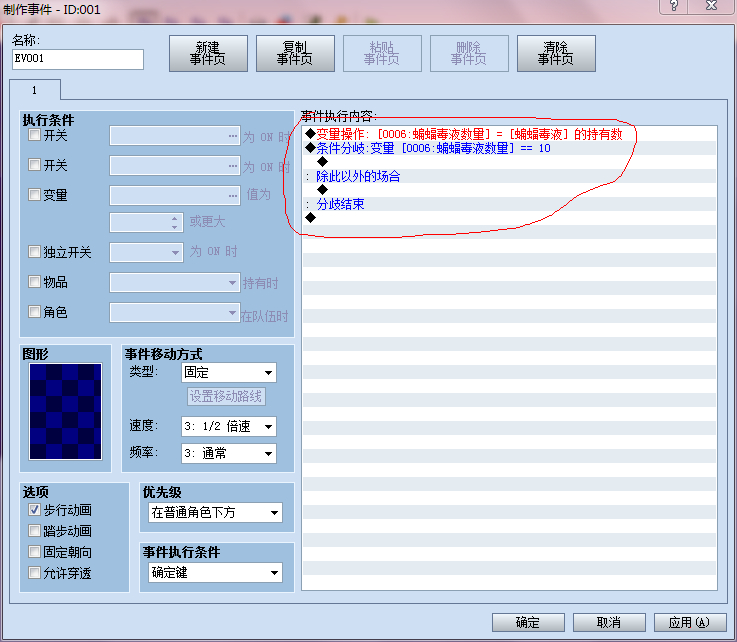Select the 变量操作 command line
This screenshot has width=737, height=642.
510,134
